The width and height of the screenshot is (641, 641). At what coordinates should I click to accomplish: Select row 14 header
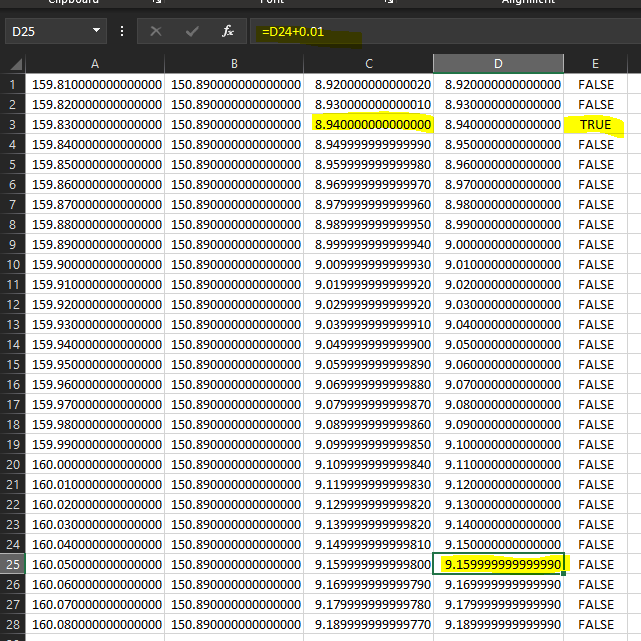pyautogui.click(x=13, y=345)
